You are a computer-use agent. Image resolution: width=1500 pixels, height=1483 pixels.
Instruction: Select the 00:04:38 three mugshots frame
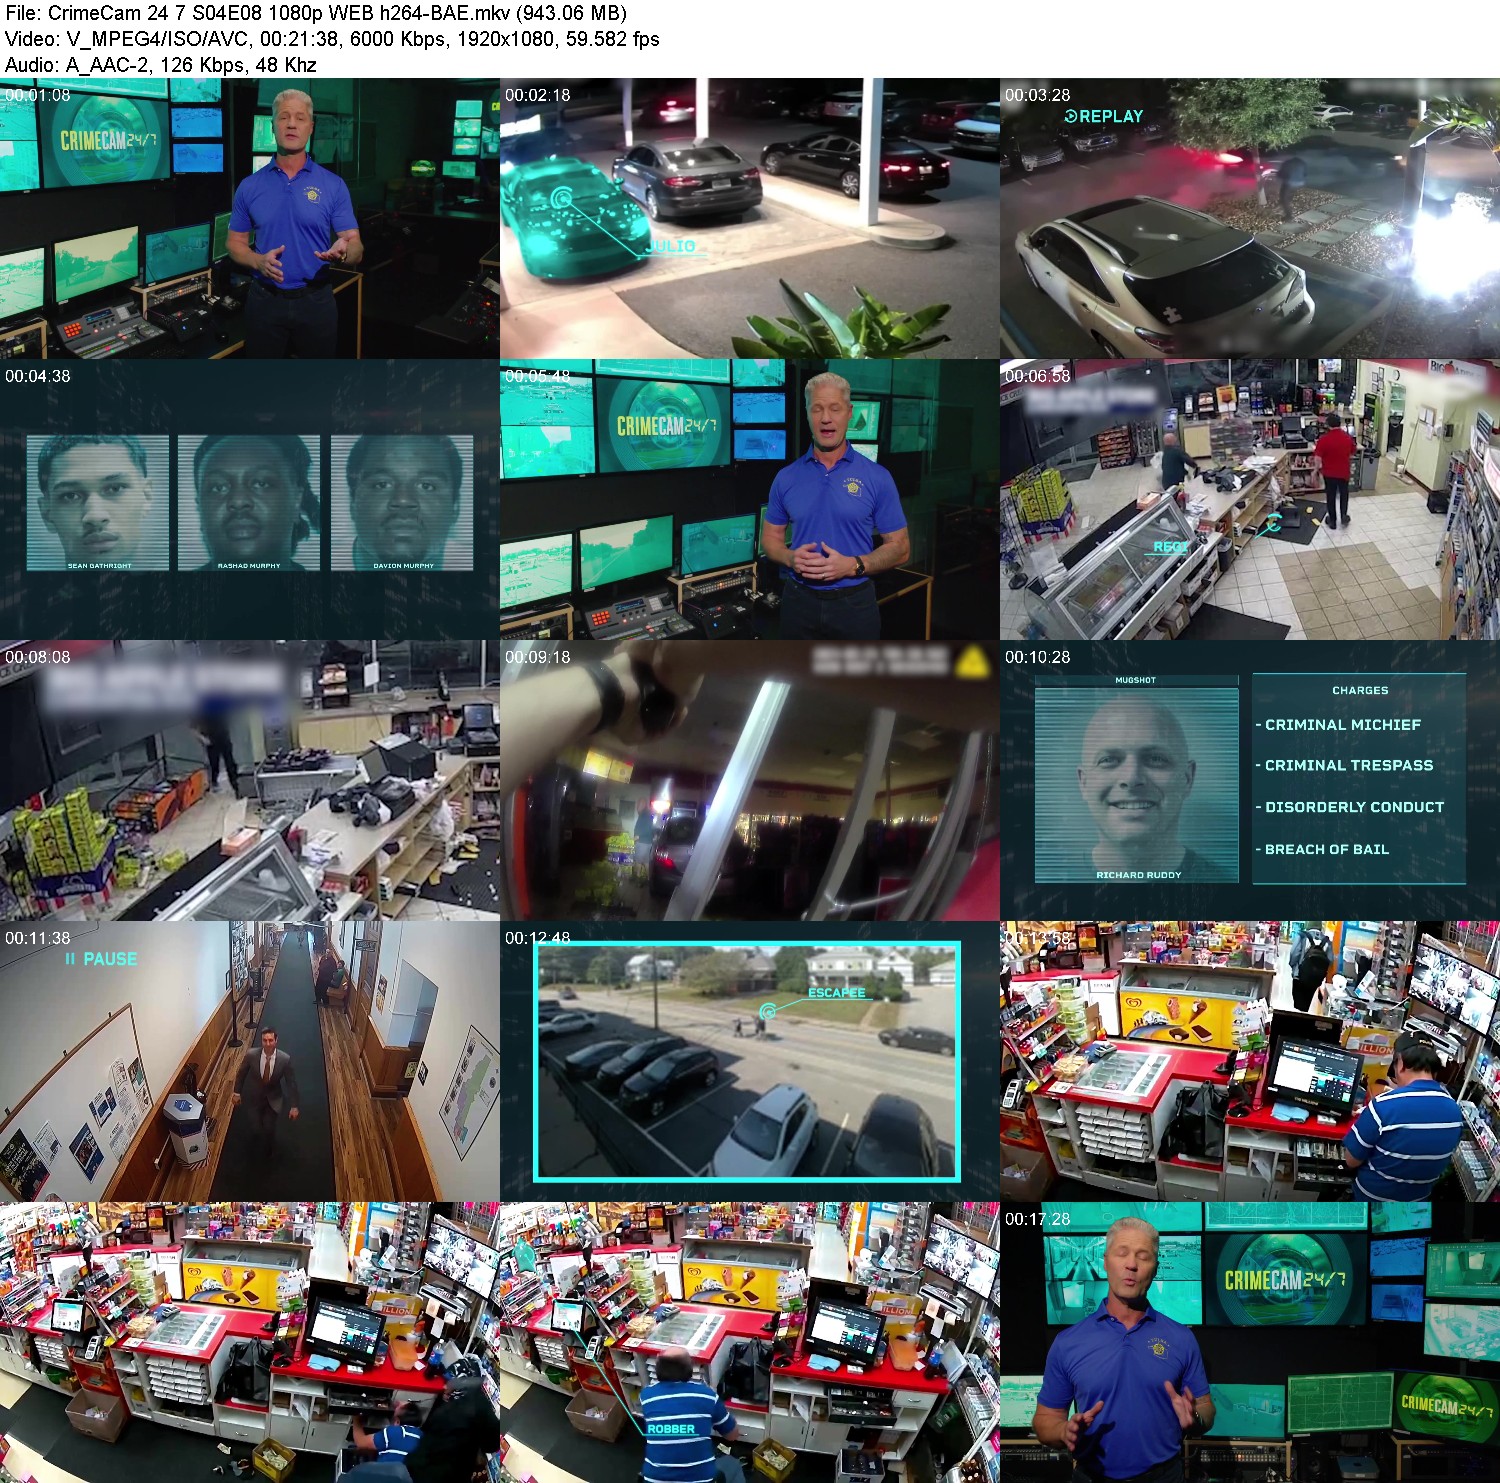(x=250, y=500)
